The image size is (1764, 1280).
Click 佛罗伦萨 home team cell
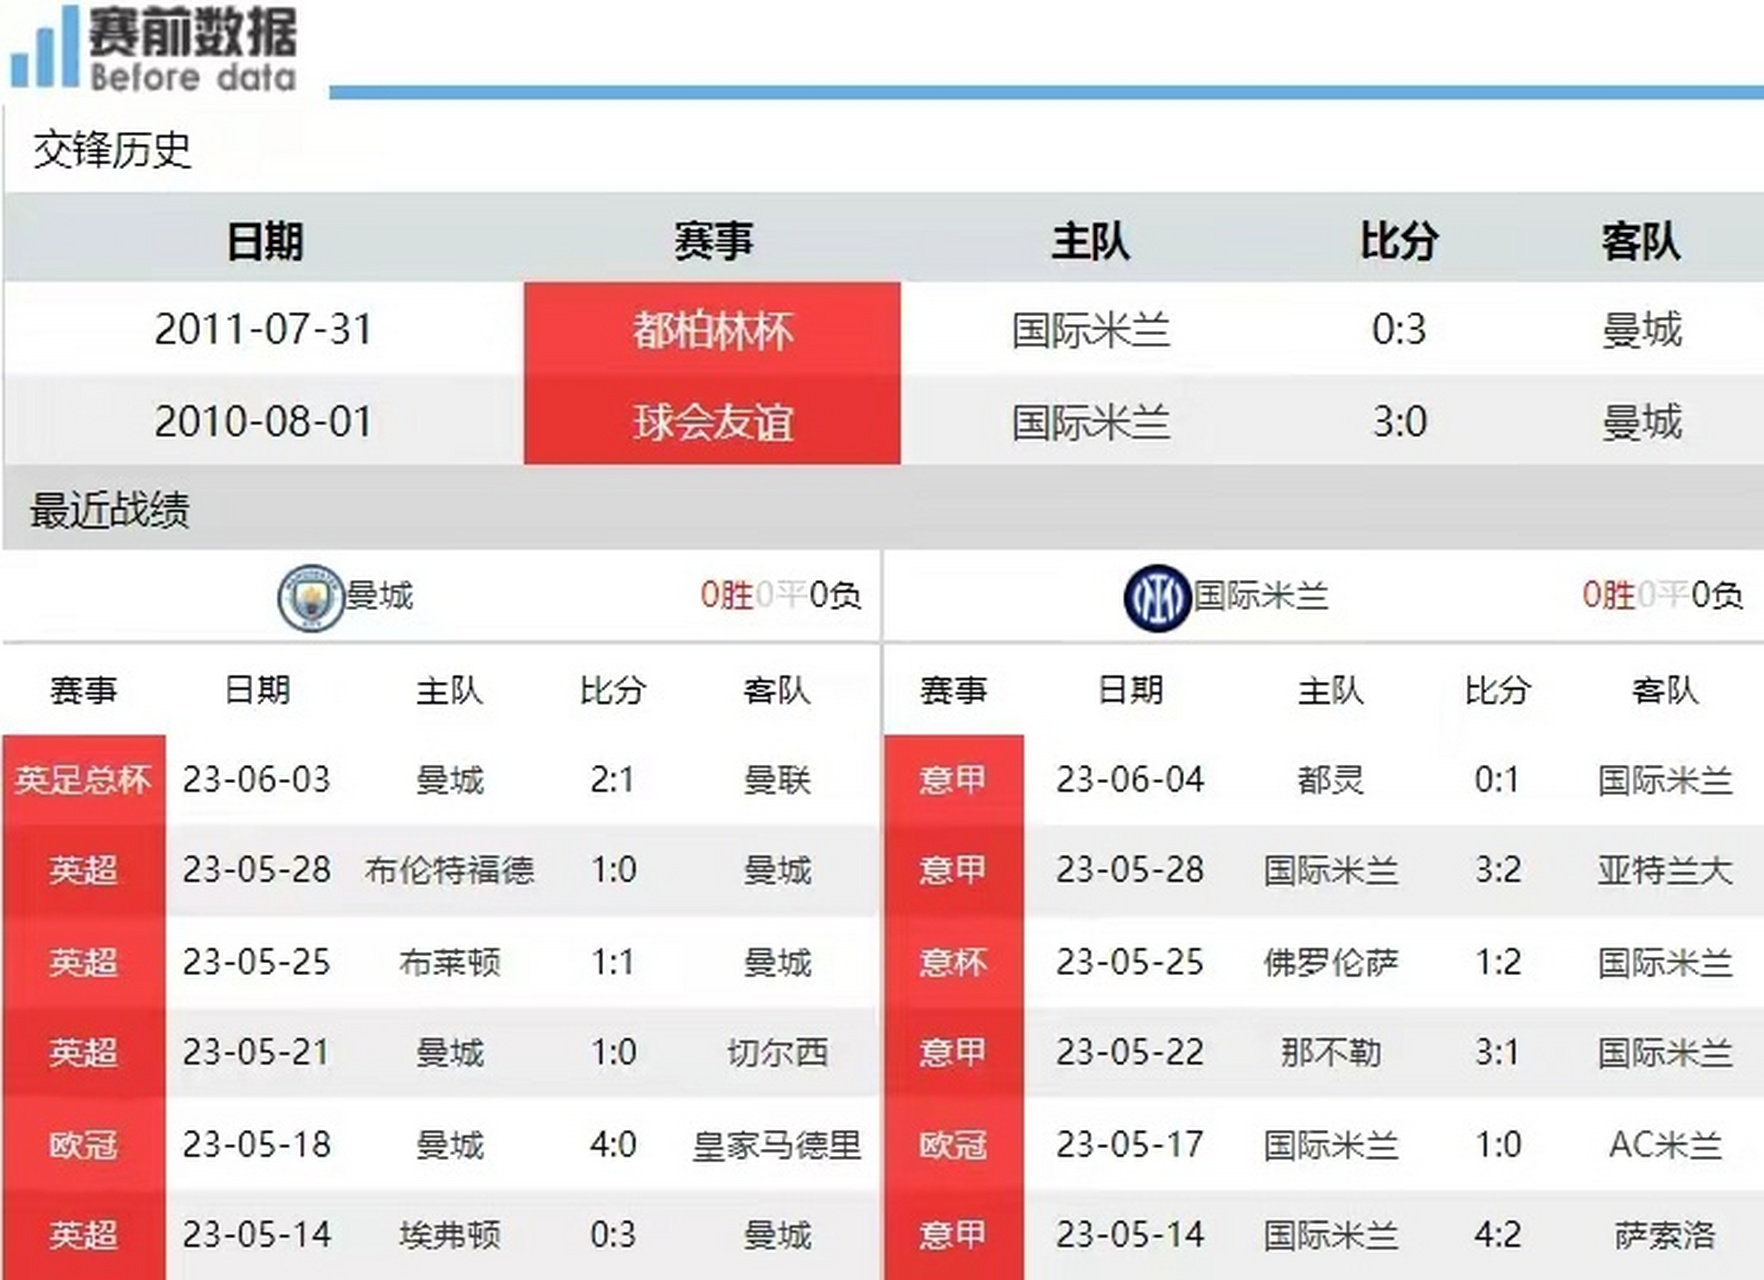point(1330,962)
